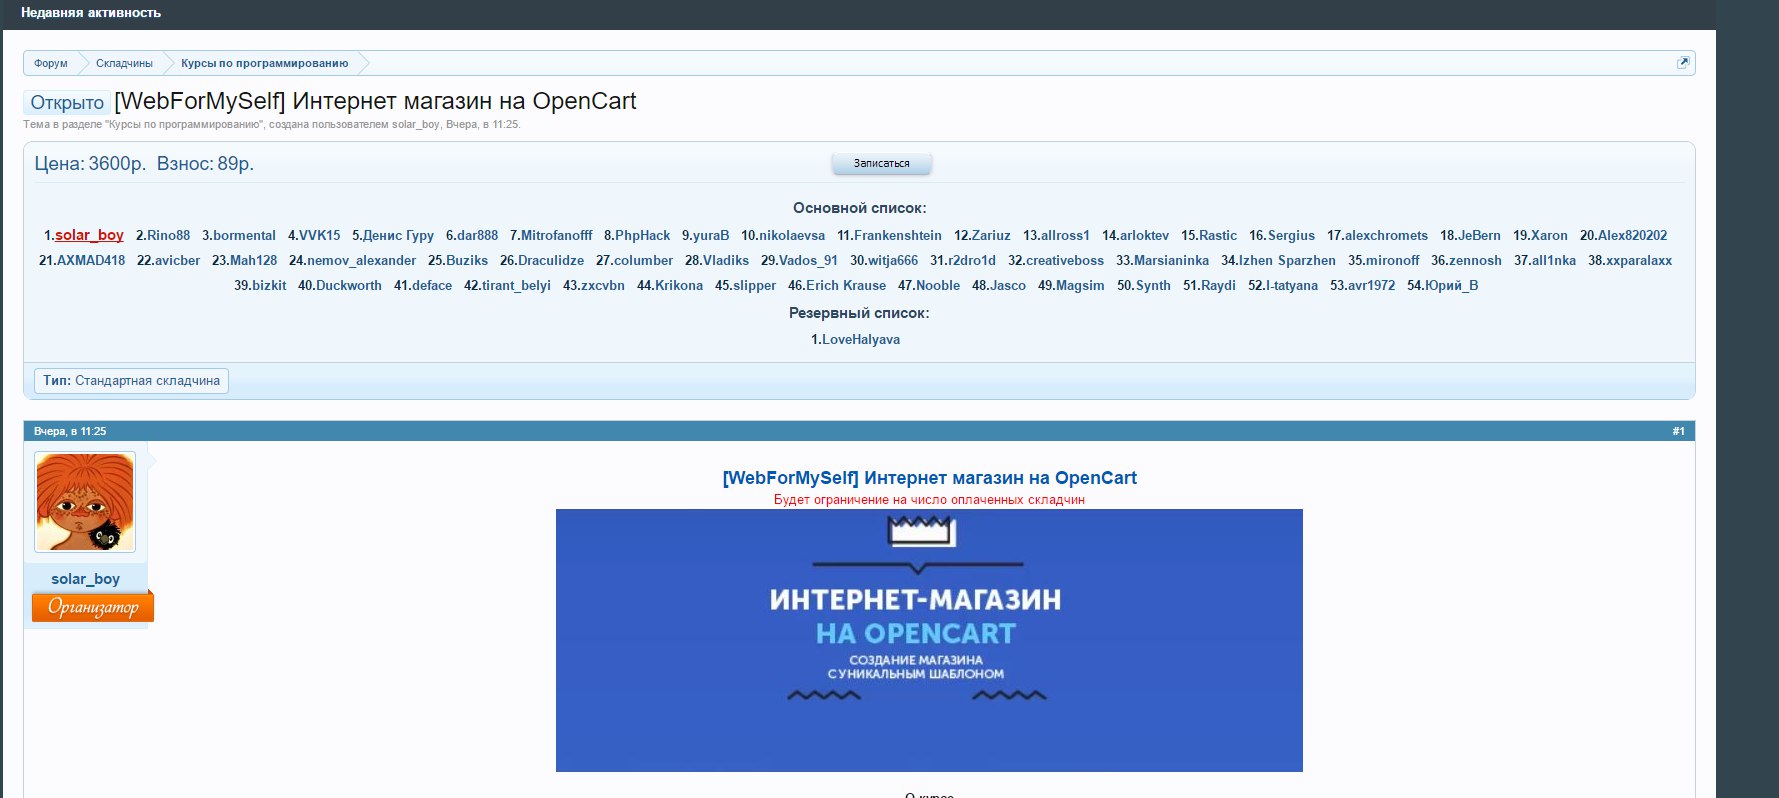Open the blue WebForMySelf post title link
Viewport: 1779px width, 798px height.
coord(930,478)
